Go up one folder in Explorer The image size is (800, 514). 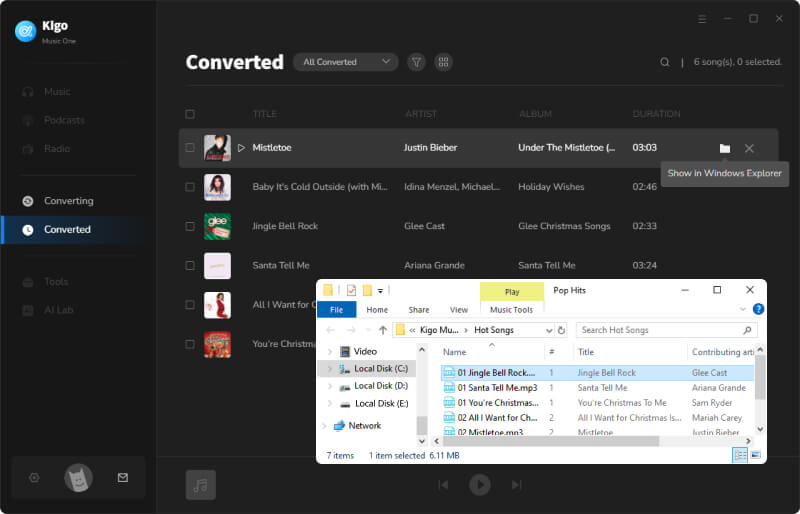[x=383, y=330]
